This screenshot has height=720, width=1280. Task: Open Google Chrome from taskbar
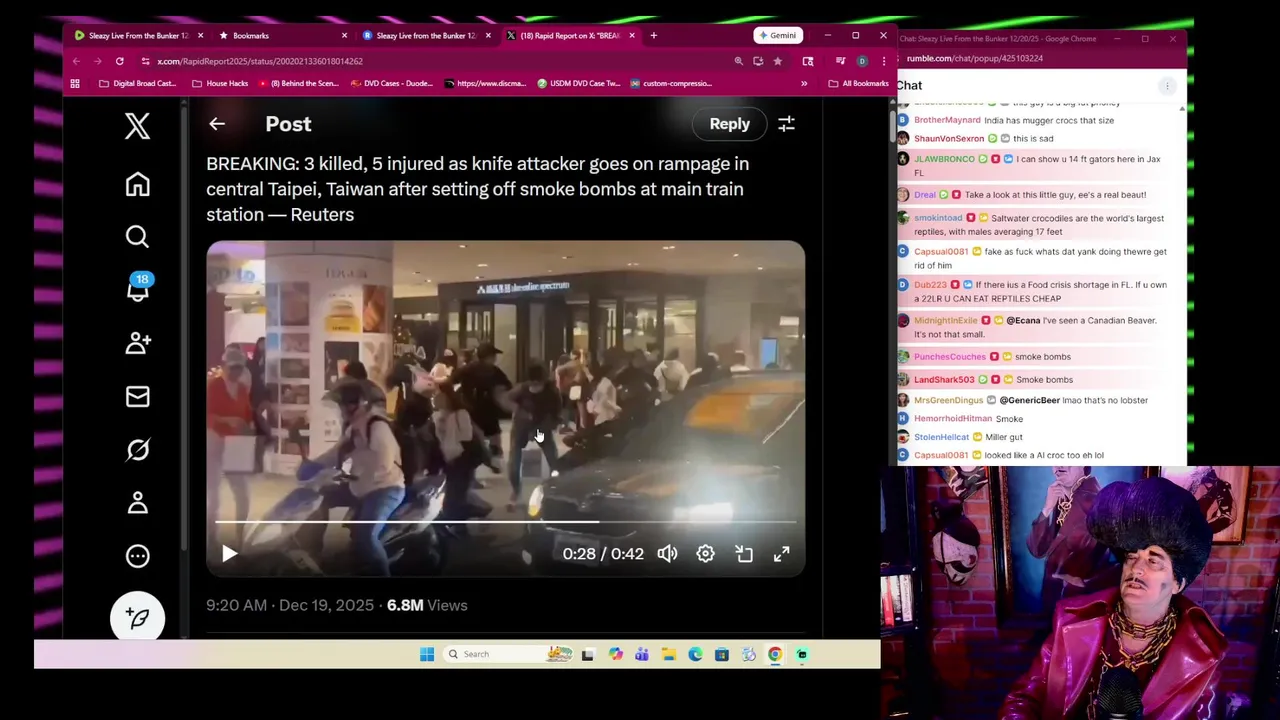775,654
